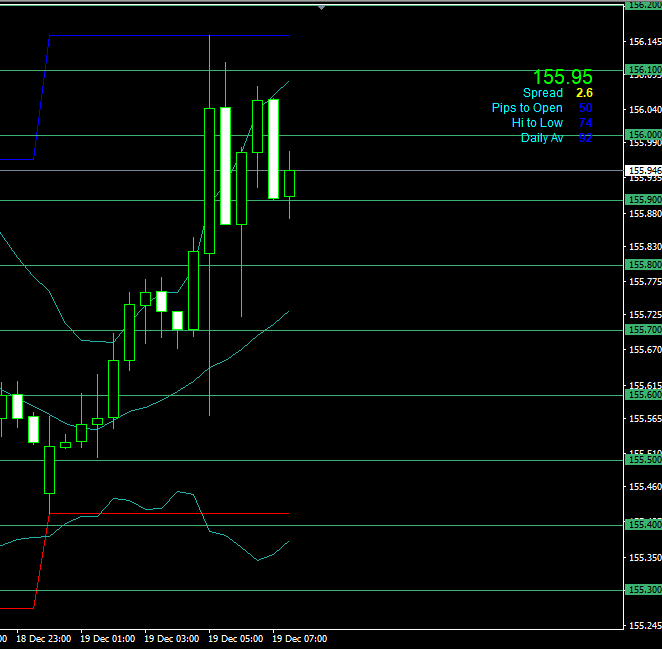Select the 19 Dec 07:00 time label

300,638
